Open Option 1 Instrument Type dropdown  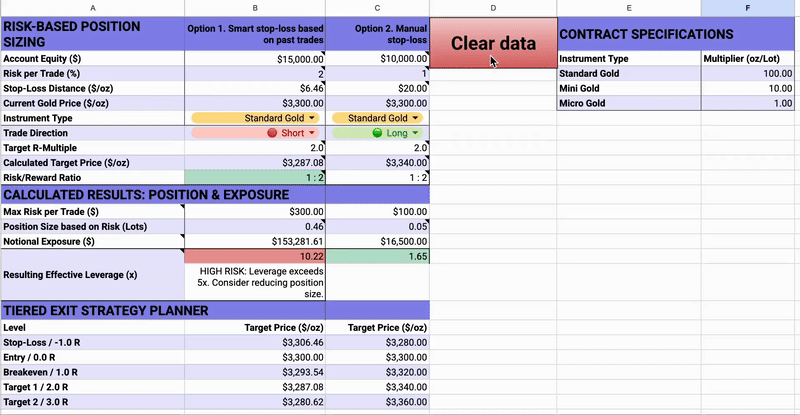click(x=255, y=118)
